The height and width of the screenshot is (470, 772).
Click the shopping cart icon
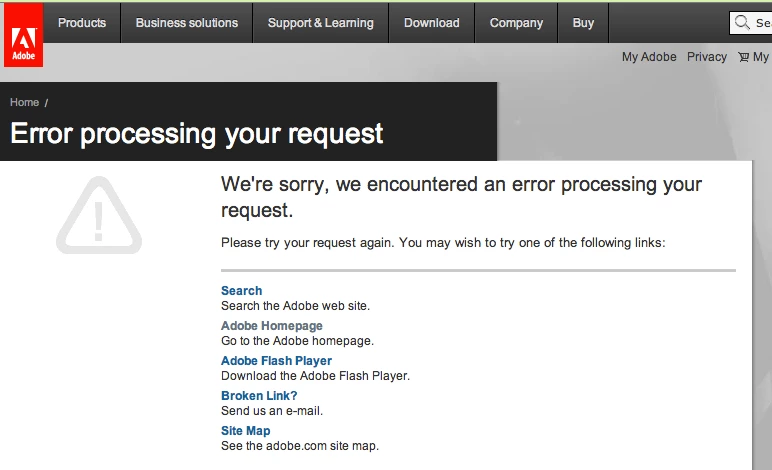[x=743, y=57]
